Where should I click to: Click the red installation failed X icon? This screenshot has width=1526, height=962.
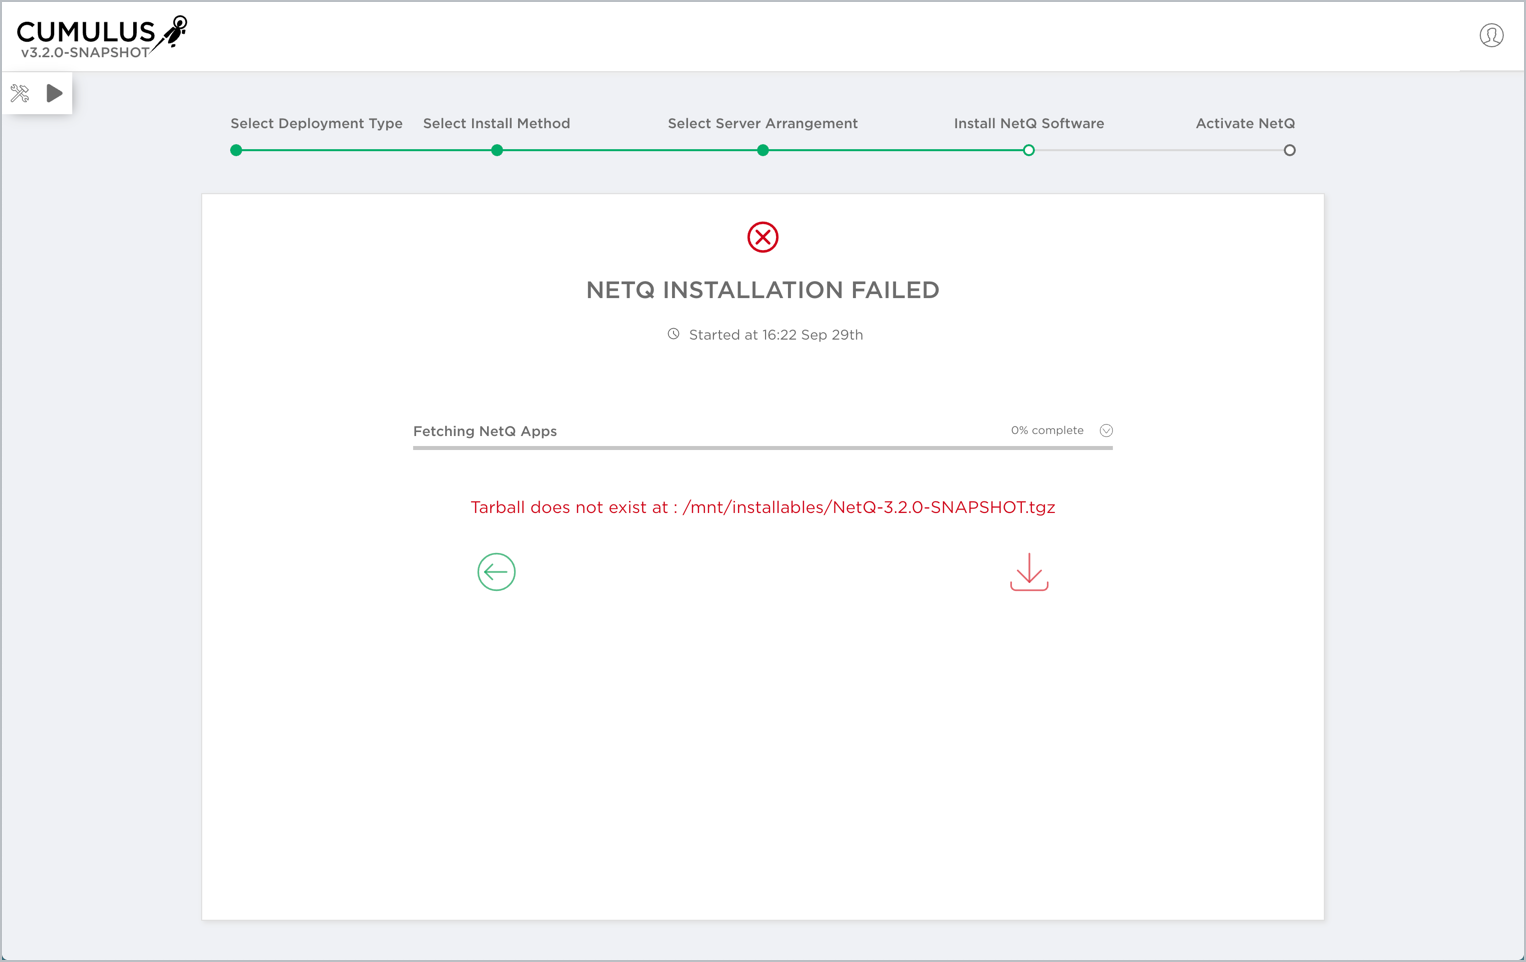[x=763, y=237]
